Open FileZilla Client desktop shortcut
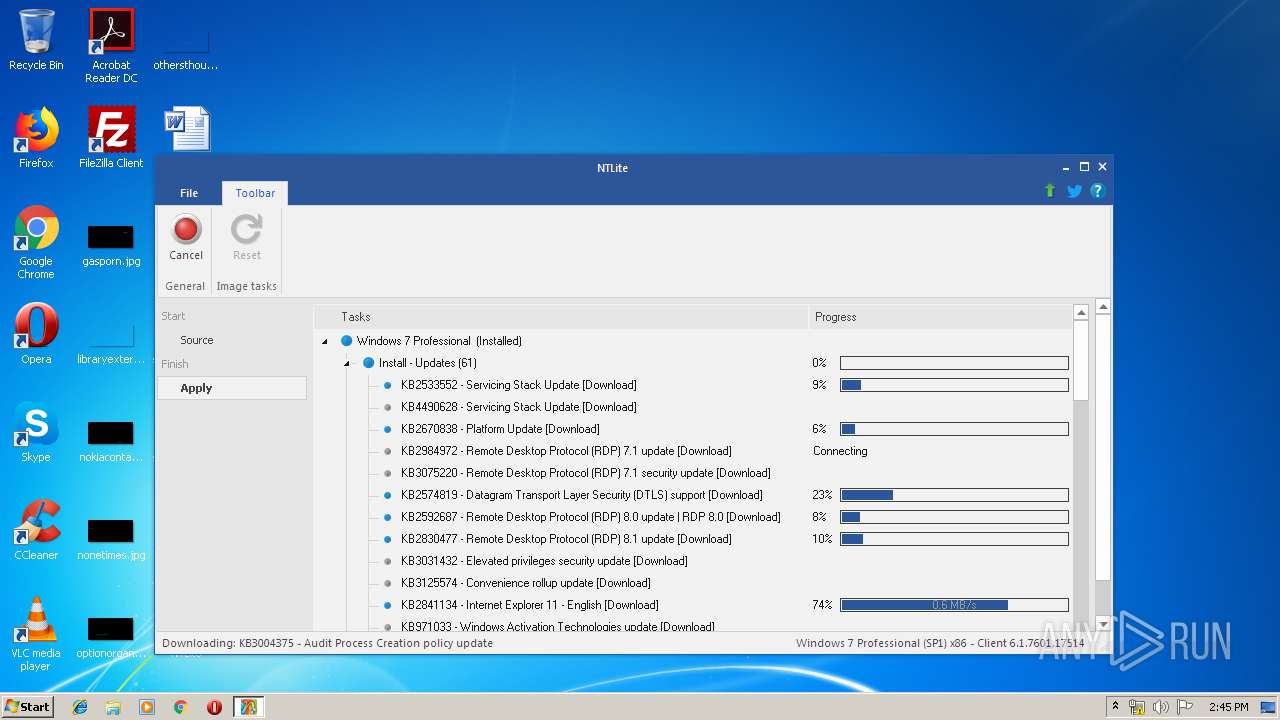Image resolution: width=1280 pixels, height=720 pixels. pos(111,138)
